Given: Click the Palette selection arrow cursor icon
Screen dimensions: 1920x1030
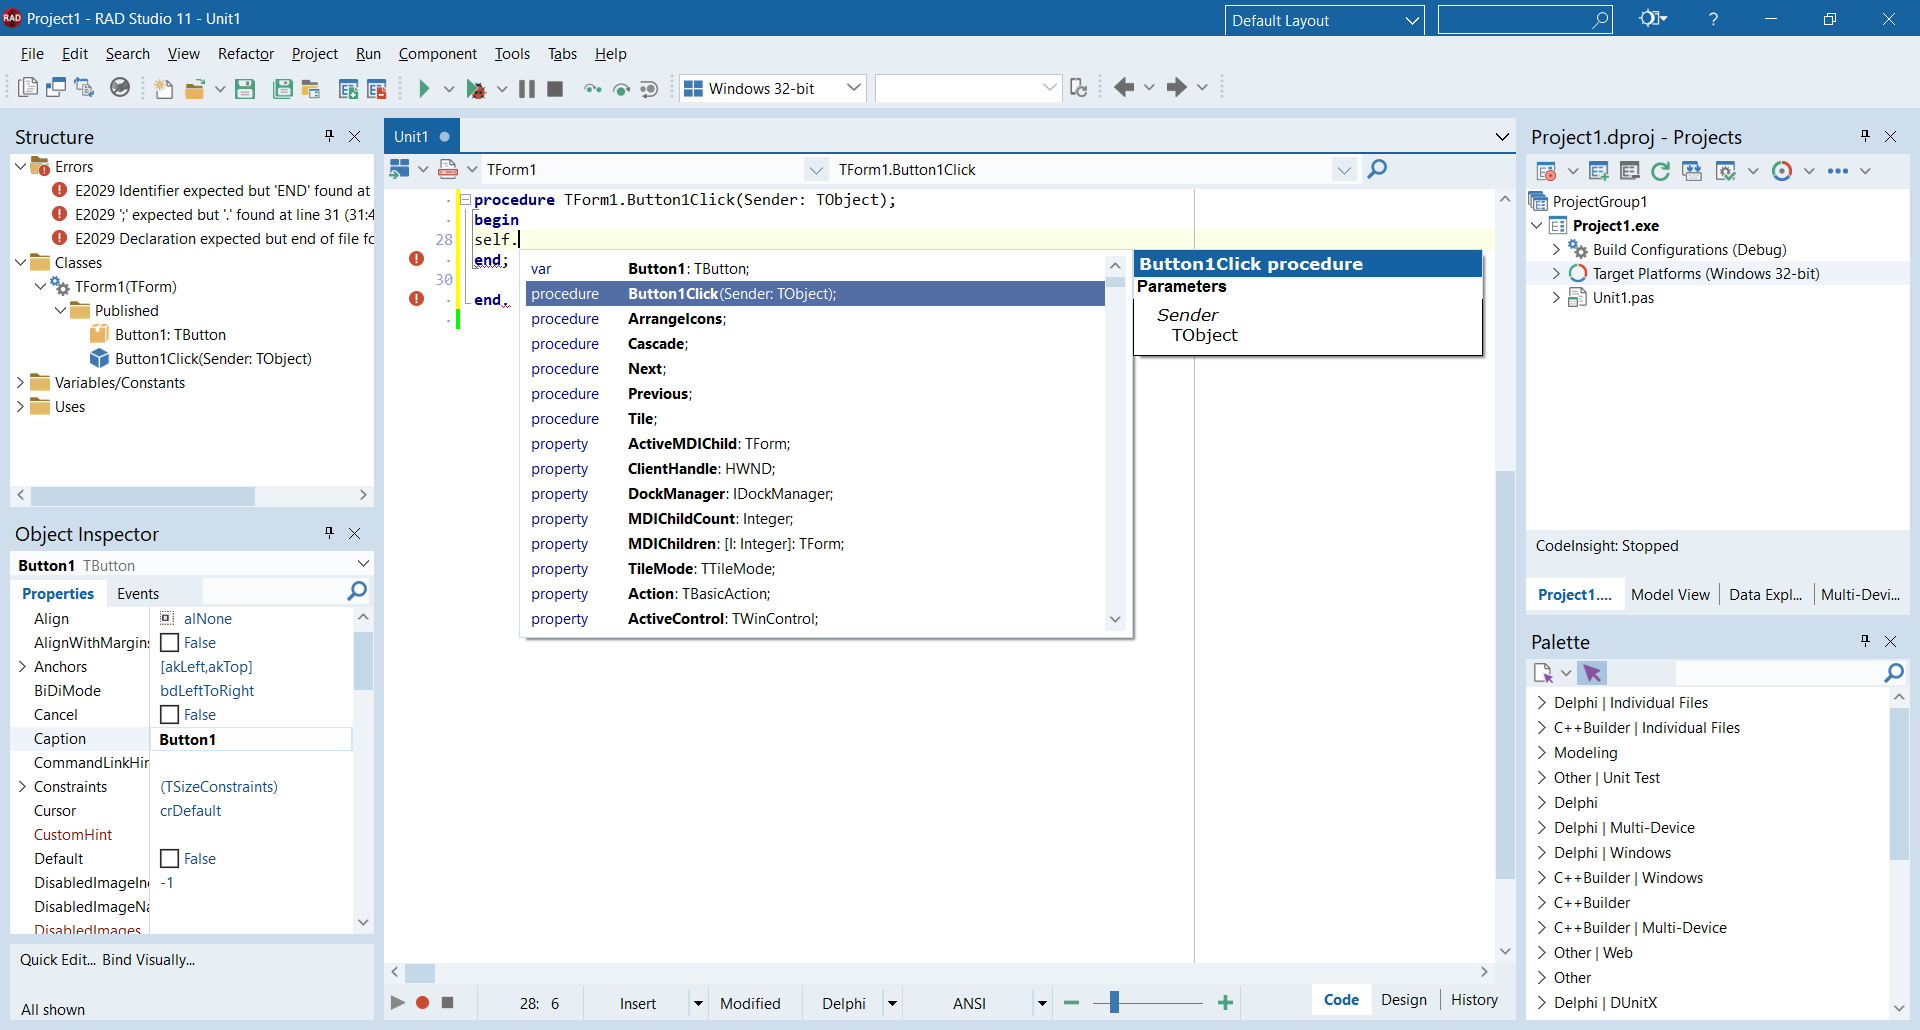Looking at the screenshot, I should (1593, 673).
